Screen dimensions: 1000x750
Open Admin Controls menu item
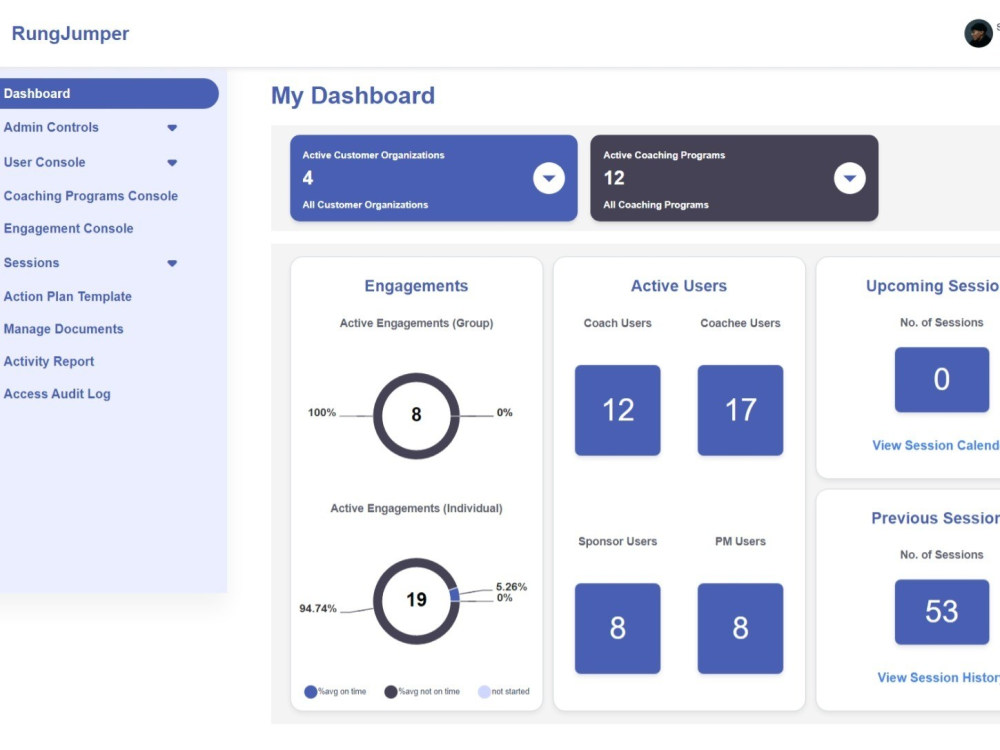(51, 127)
